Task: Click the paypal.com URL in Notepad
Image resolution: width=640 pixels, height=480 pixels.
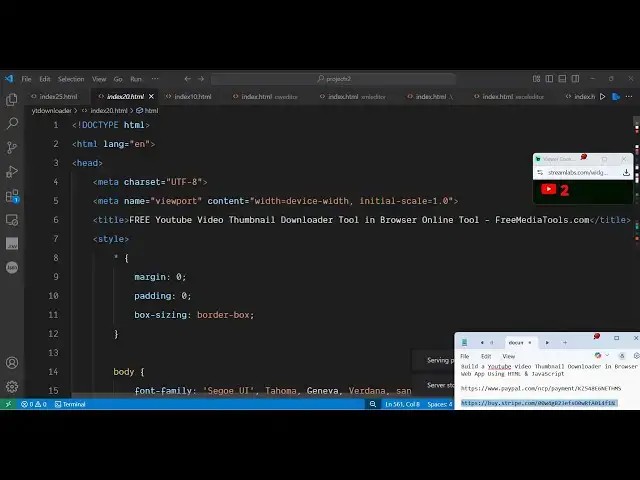Action: pos(541,388)
